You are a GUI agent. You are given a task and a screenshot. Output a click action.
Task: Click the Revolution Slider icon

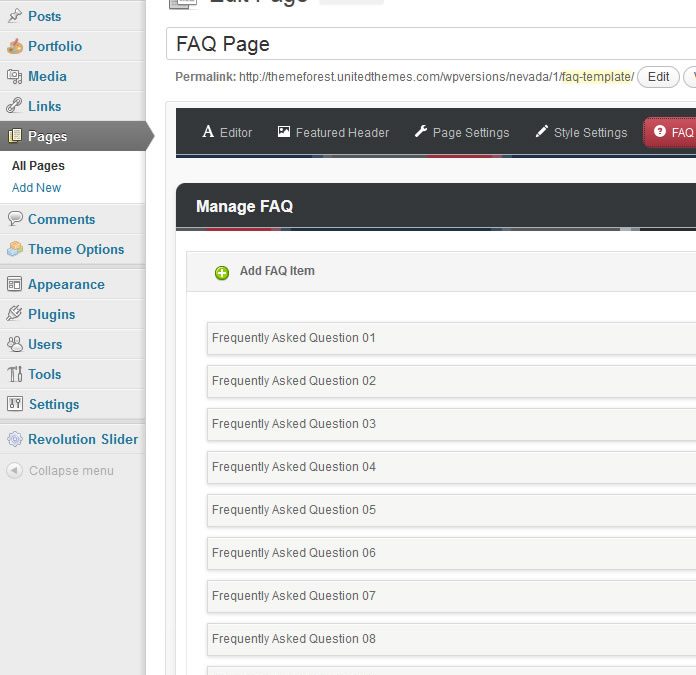[x=15, y=439]
